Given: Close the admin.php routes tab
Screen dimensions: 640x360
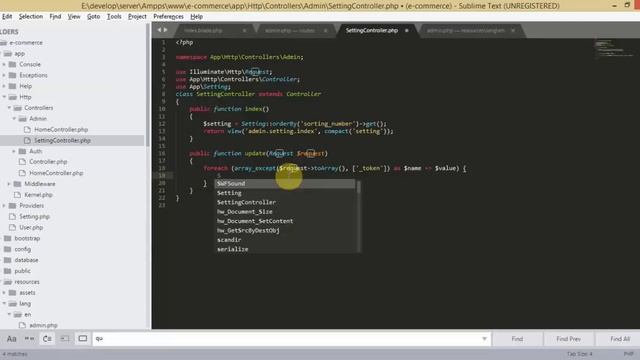Looking at the screenshot, I should (325, 31).
